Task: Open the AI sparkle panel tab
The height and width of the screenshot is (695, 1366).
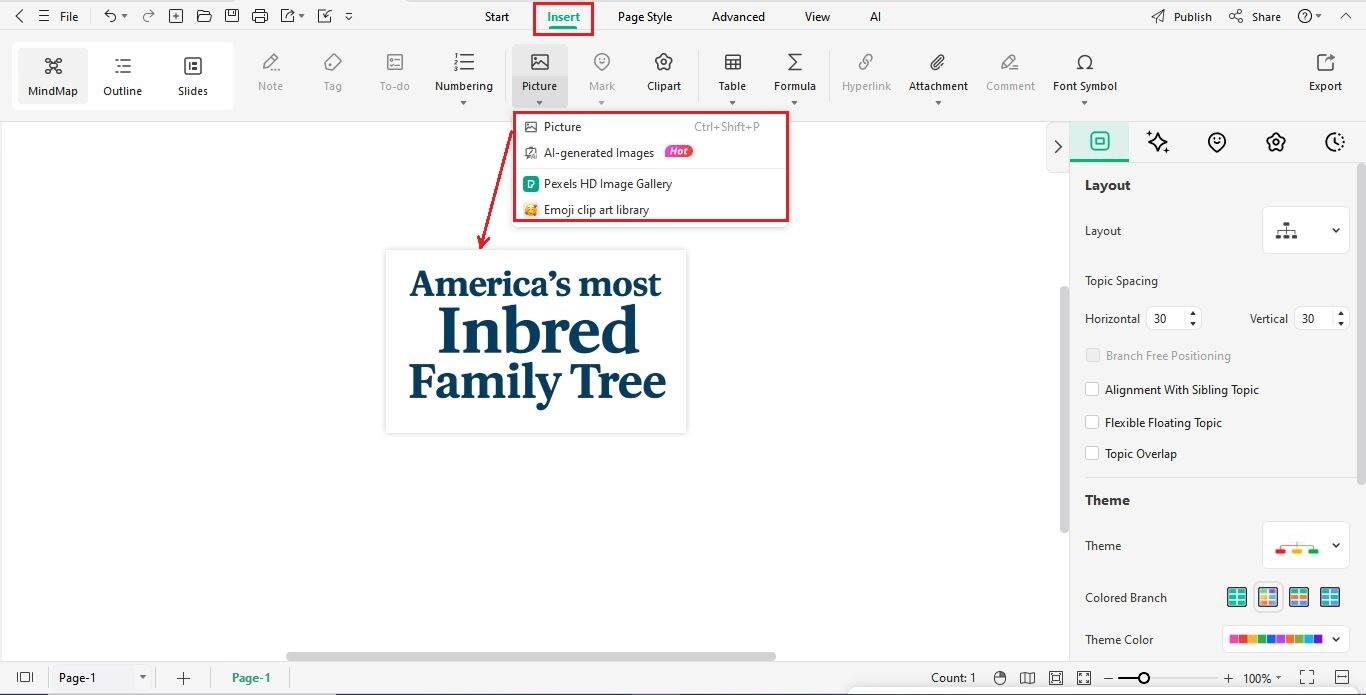Action: tap(1158, 142)
